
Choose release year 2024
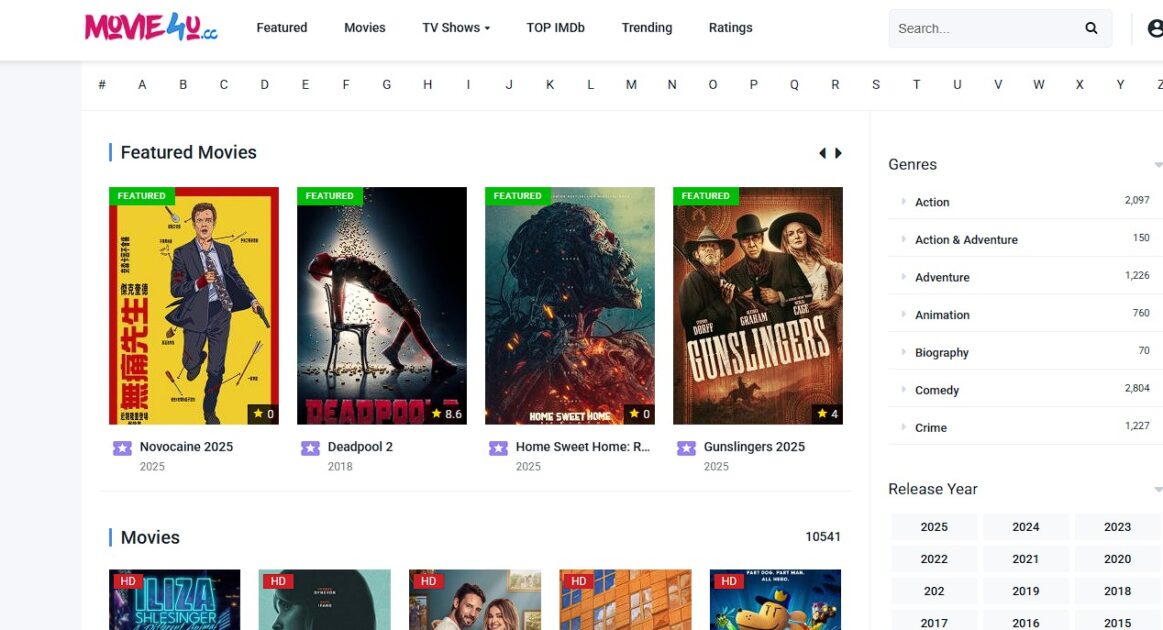(x=1026, y=527)
